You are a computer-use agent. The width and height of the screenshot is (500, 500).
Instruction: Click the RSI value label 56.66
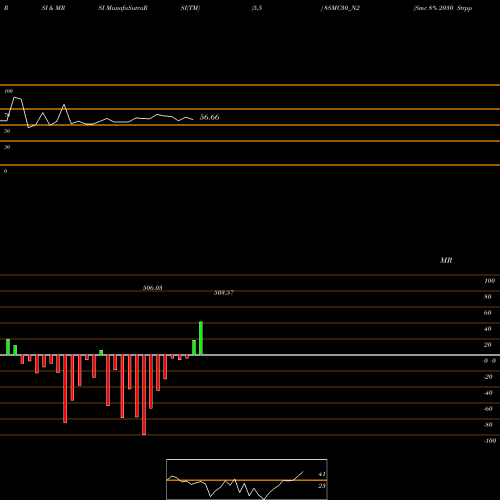[209, 117]
